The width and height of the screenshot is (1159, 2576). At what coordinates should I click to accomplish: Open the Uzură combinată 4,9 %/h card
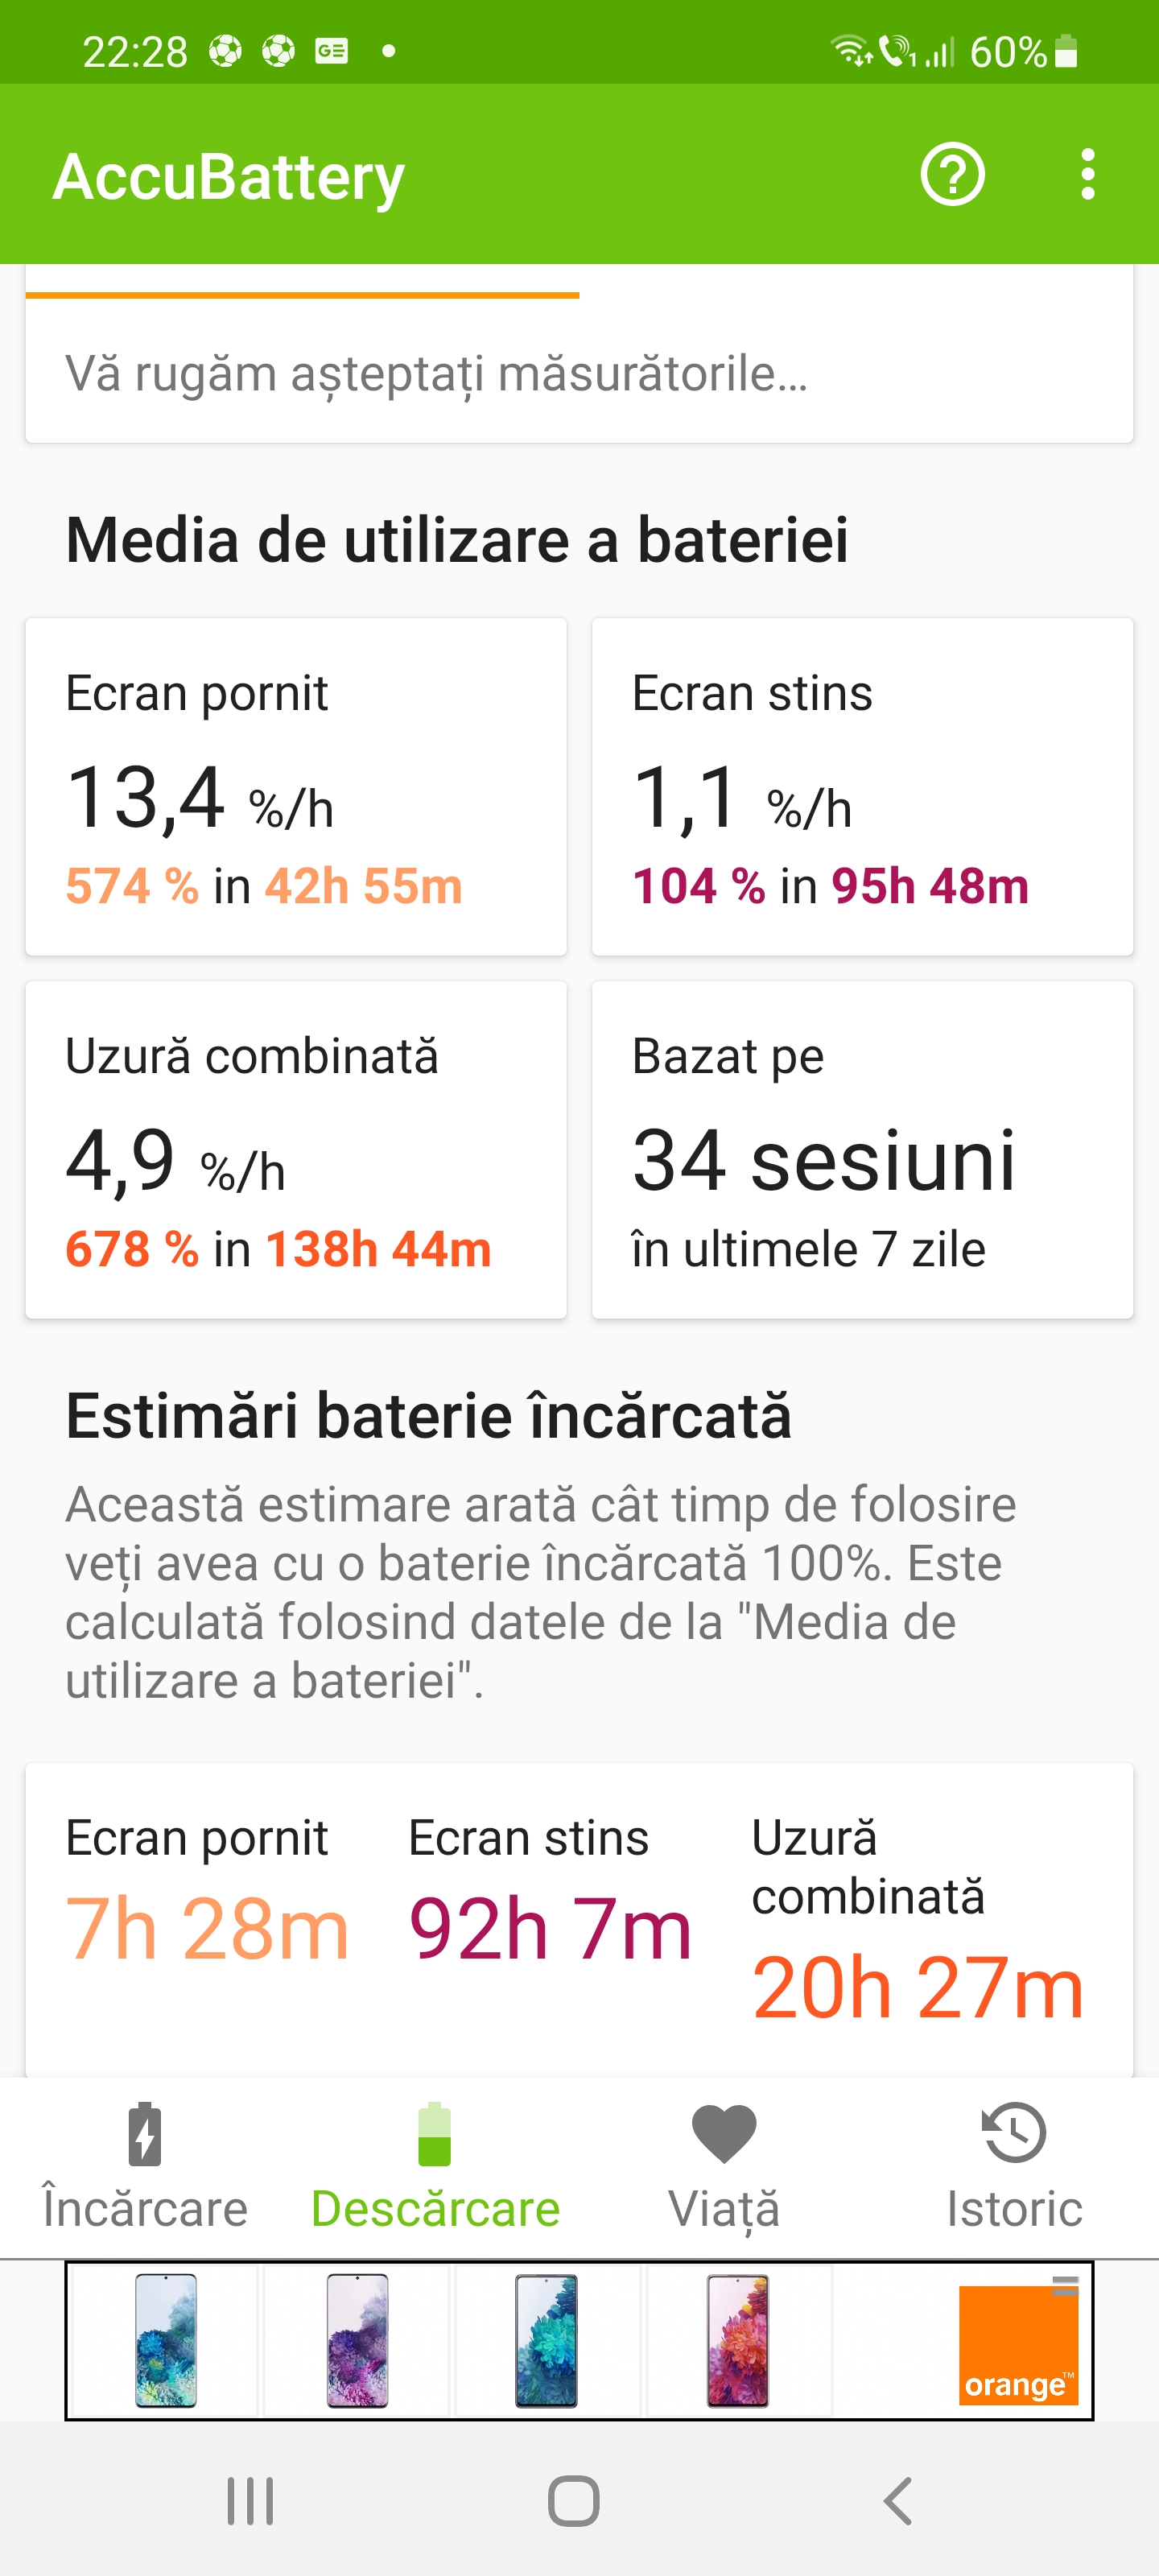point(296,1150)
